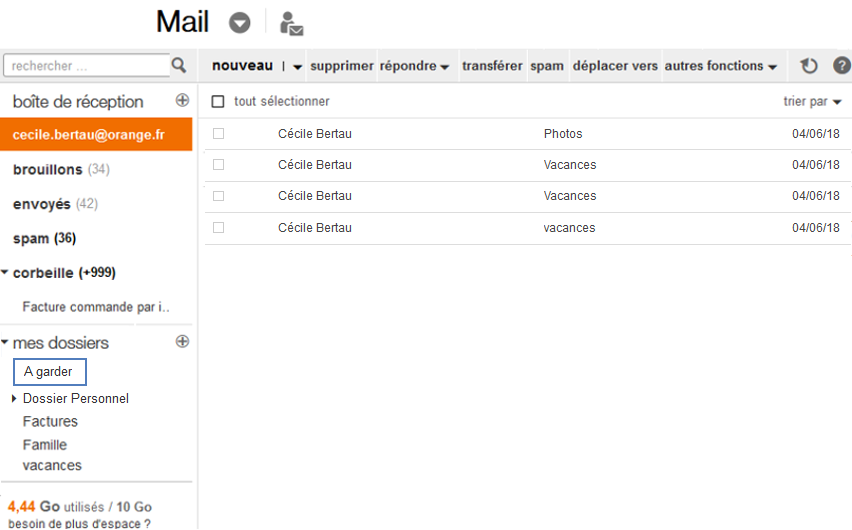Open autres fonctions menu
This screenshot has width=852, height=530.
coord(721,66)
